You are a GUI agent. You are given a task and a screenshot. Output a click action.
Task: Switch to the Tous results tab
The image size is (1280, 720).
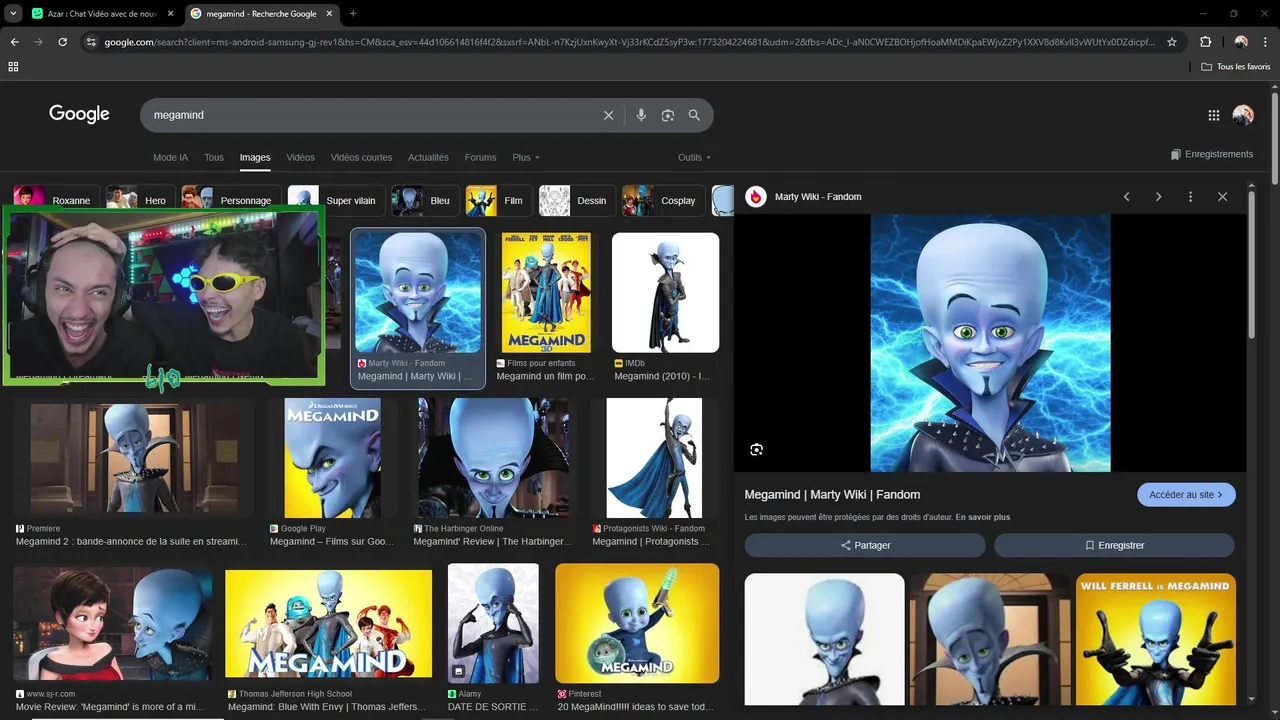(214, 158)
